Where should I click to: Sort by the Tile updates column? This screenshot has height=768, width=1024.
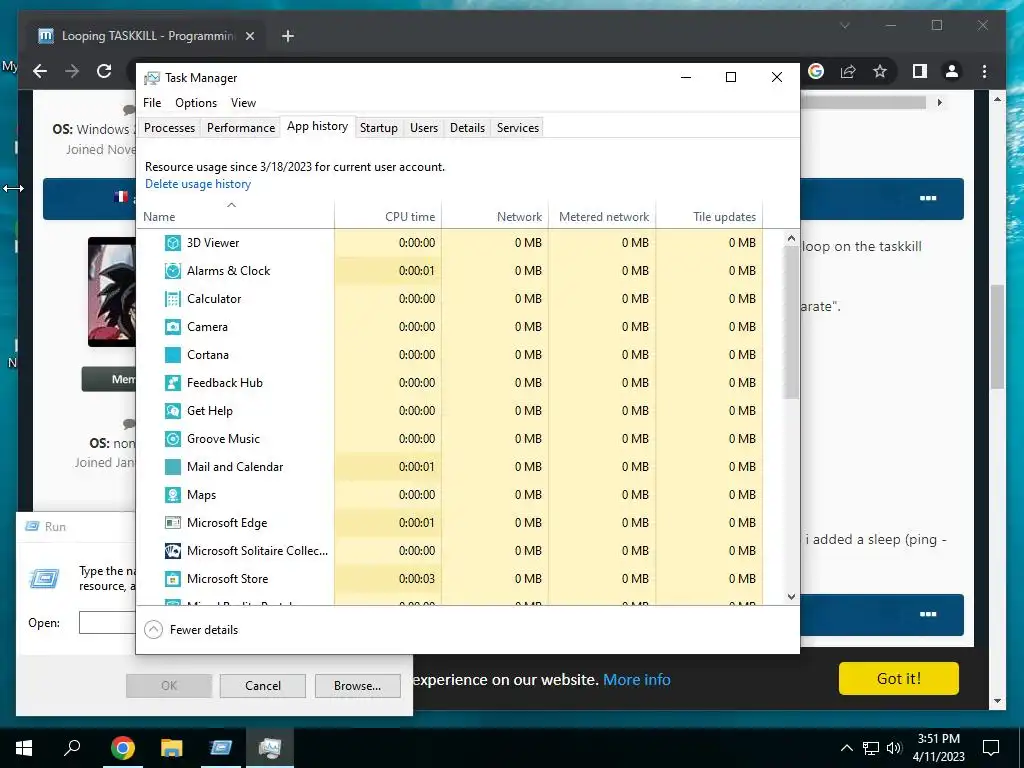click(709, 216)
